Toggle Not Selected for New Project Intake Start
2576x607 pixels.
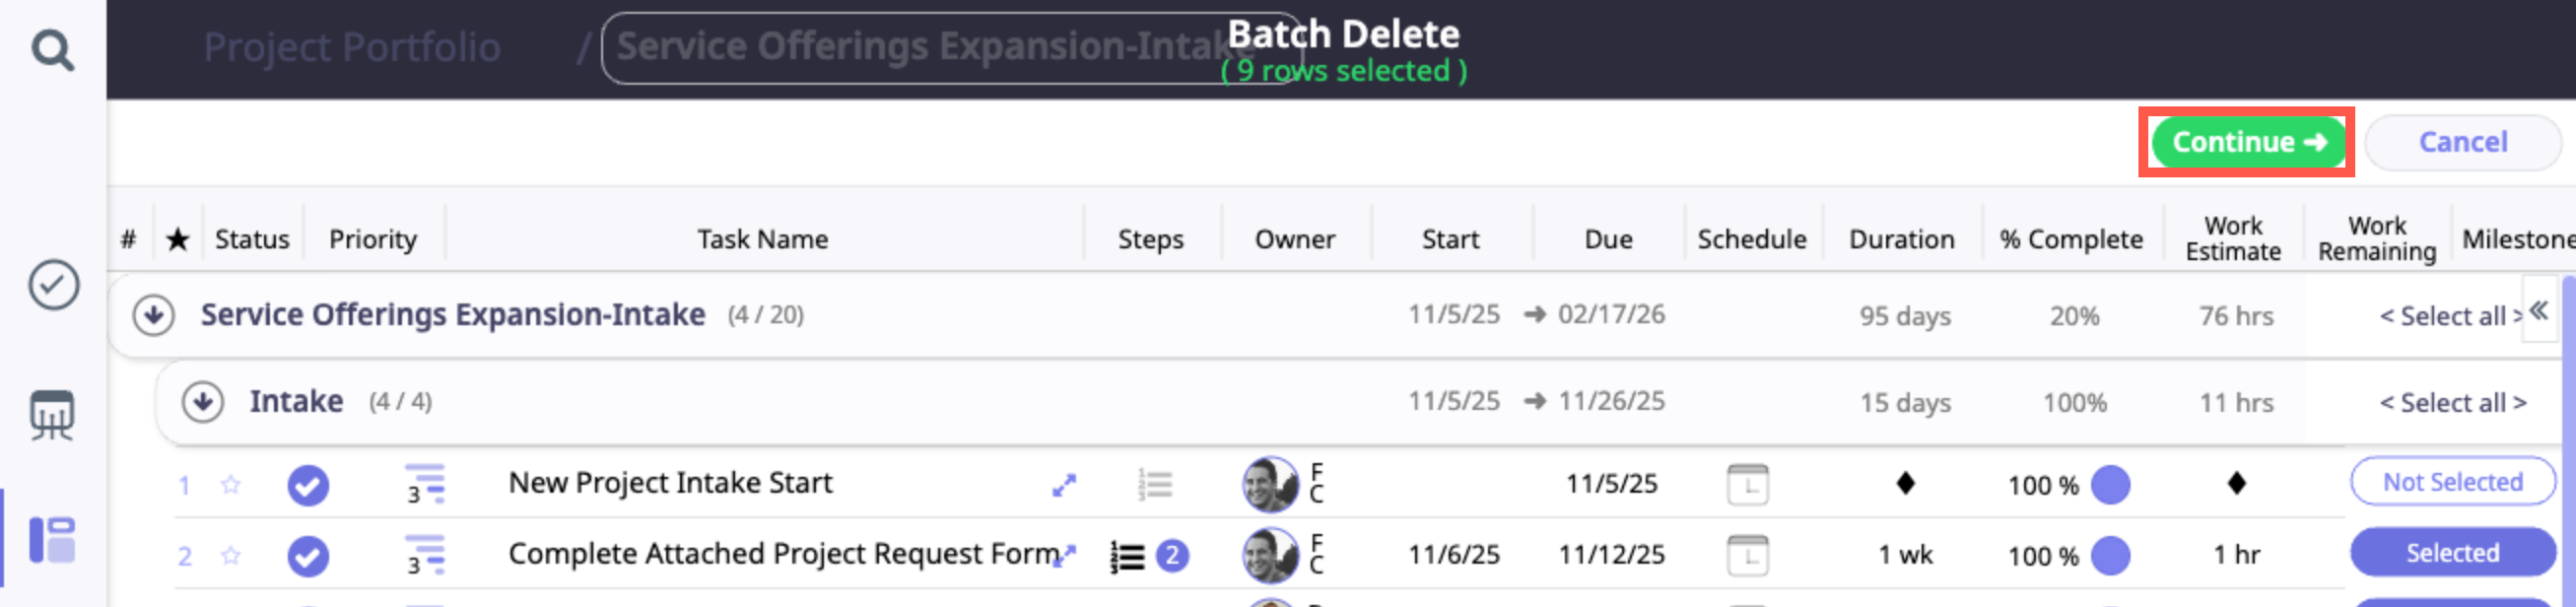point(2451,483)
